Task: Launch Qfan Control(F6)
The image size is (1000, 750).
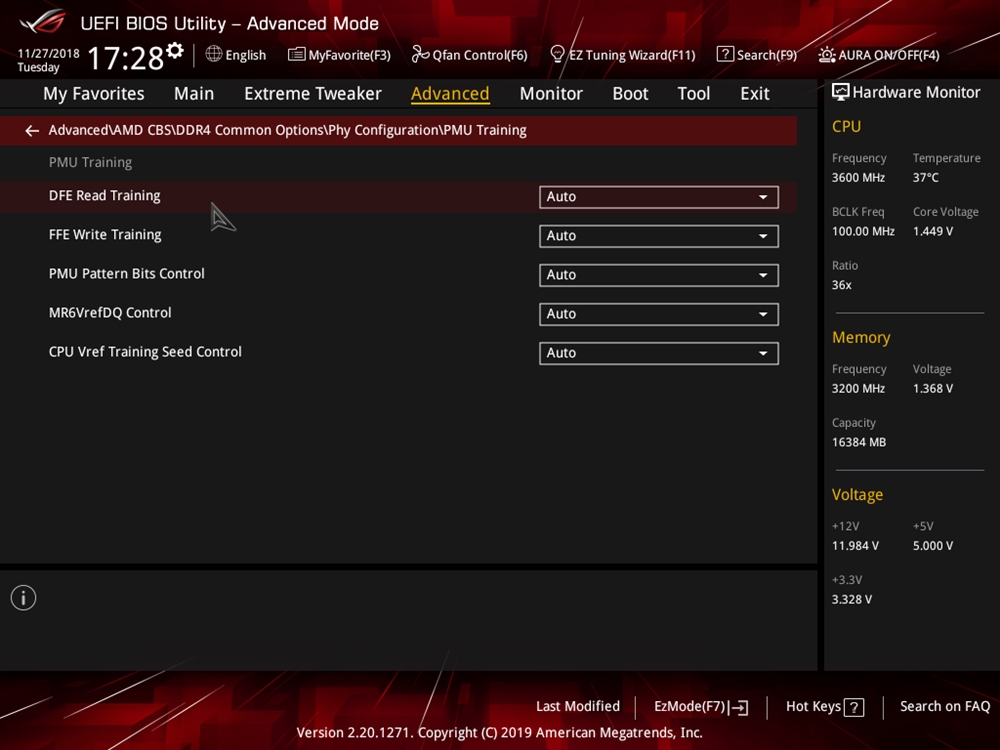Action: 470,55
